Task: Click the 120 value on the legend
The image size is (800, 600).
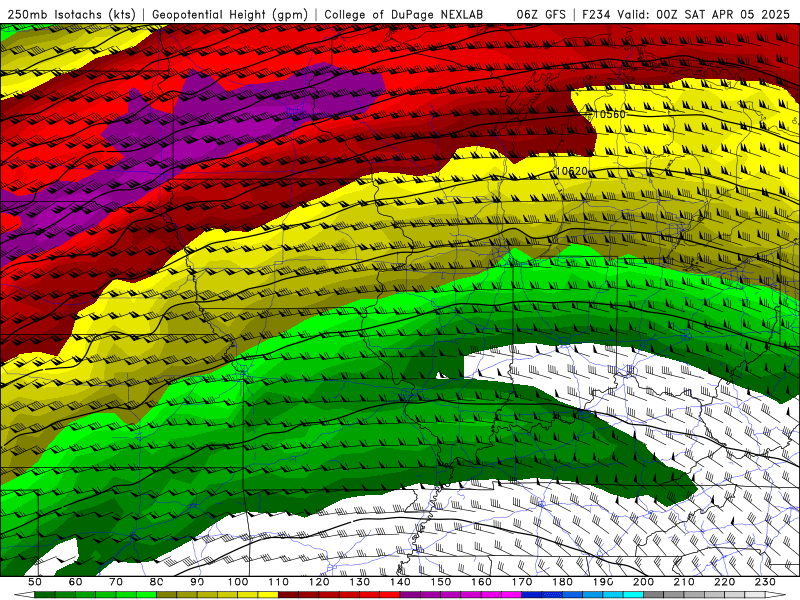Action: click(319, 582)
